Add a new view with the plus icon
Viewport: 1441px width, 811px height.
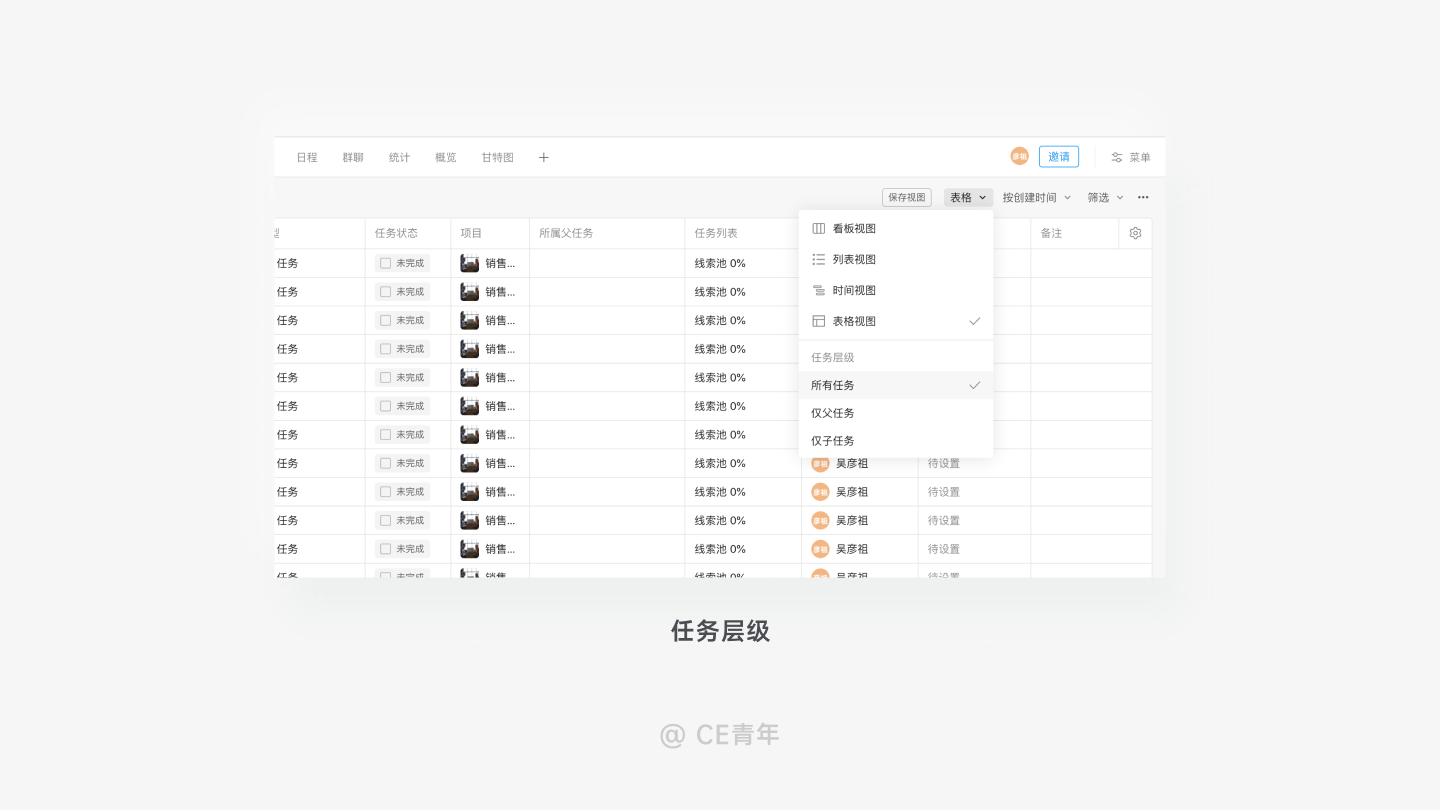(x=544, y=157)
